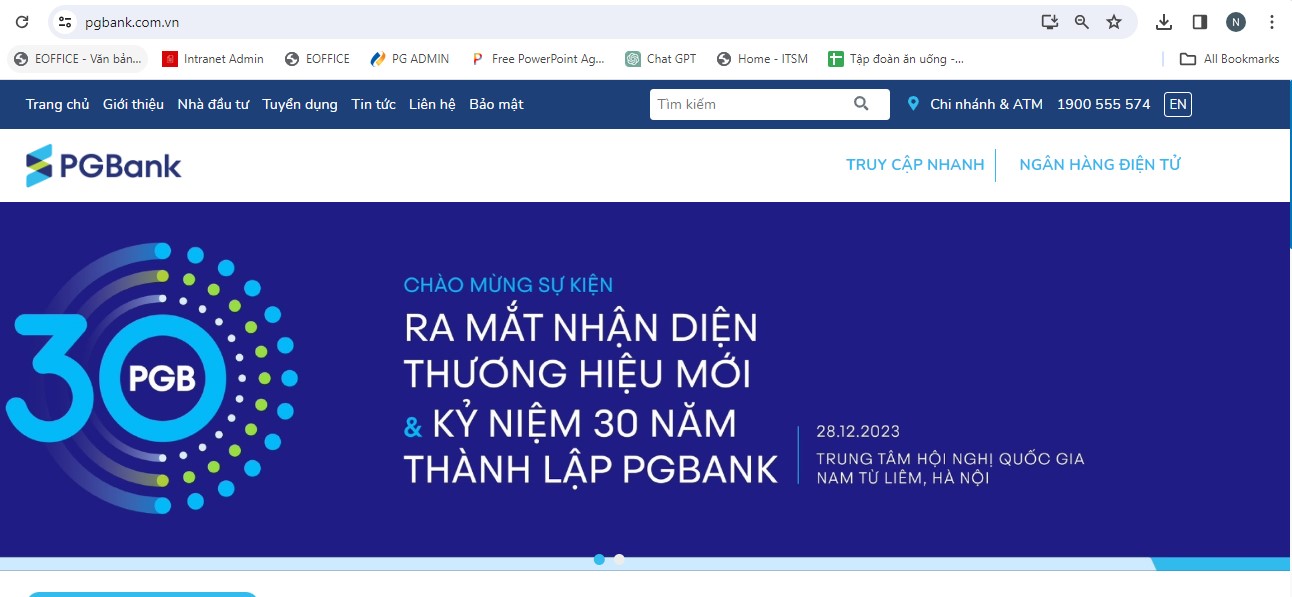Select the first carousel dot

(599, 559)
